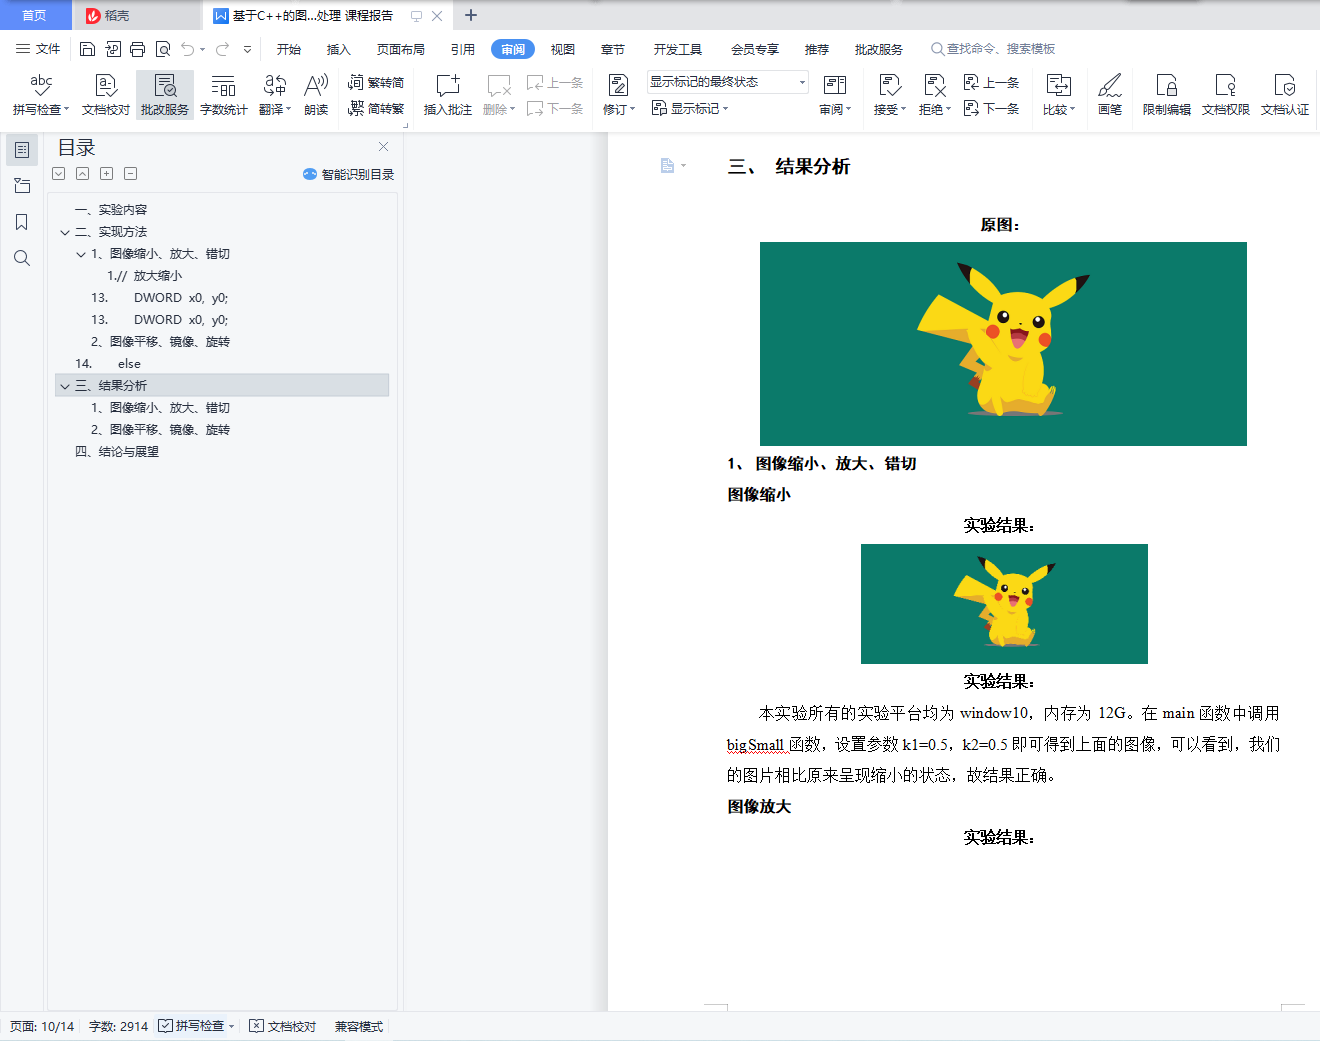Switch to the 页面布局 ribbon tab
The width and height of the screenshot is (1320, 1041).
point(401,49)
